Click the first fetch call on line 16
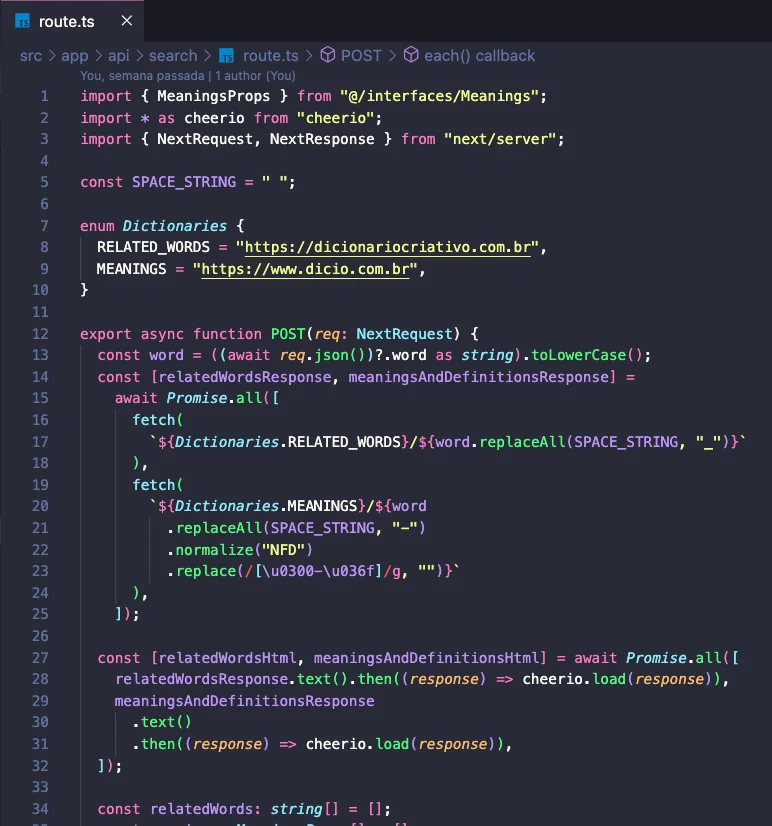The image size is (772, 826). [153, 420]
